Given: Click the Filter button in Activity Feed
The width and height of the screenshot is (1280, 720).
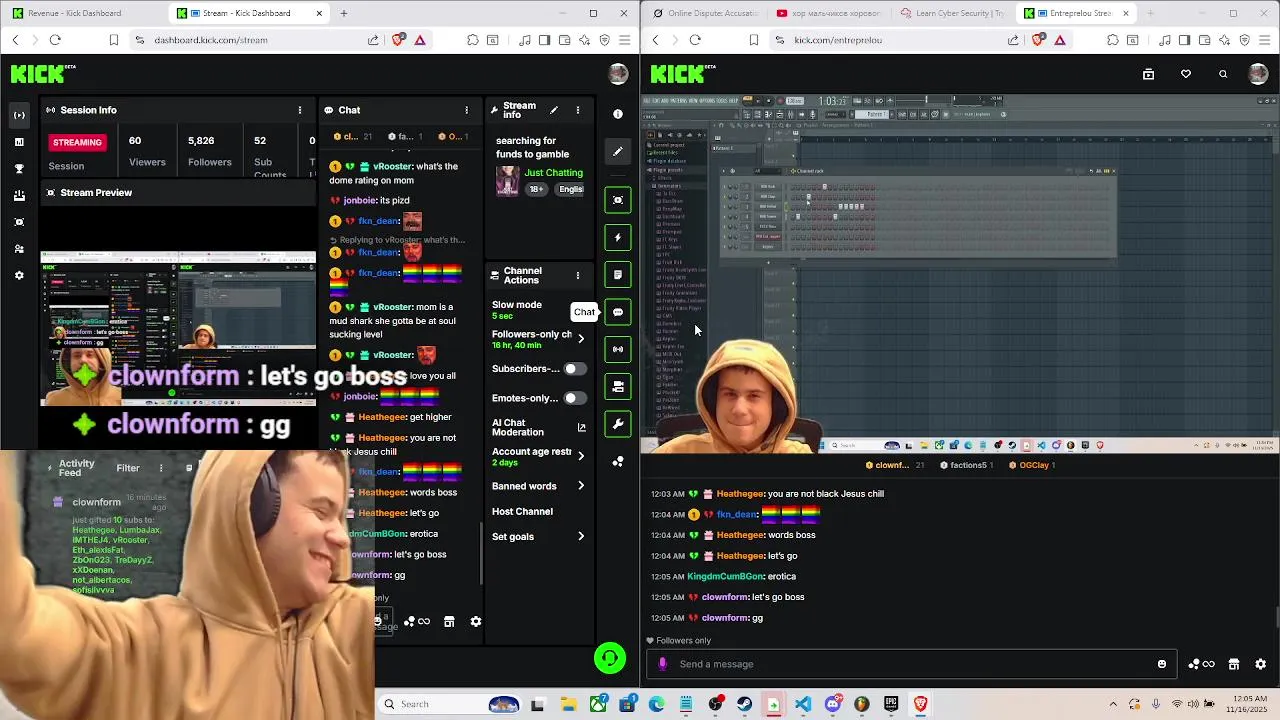Looking at the screenshot, I should click(x=128, y=468).
